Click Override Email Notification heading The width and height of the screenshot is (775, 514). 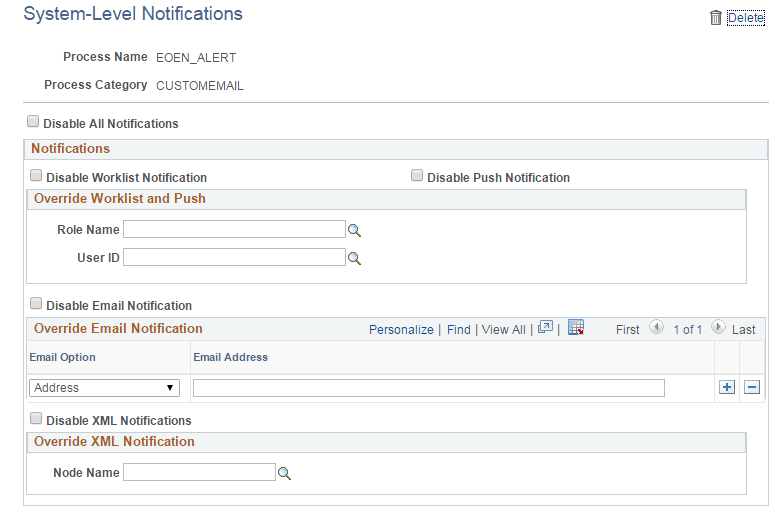[118, 329]
